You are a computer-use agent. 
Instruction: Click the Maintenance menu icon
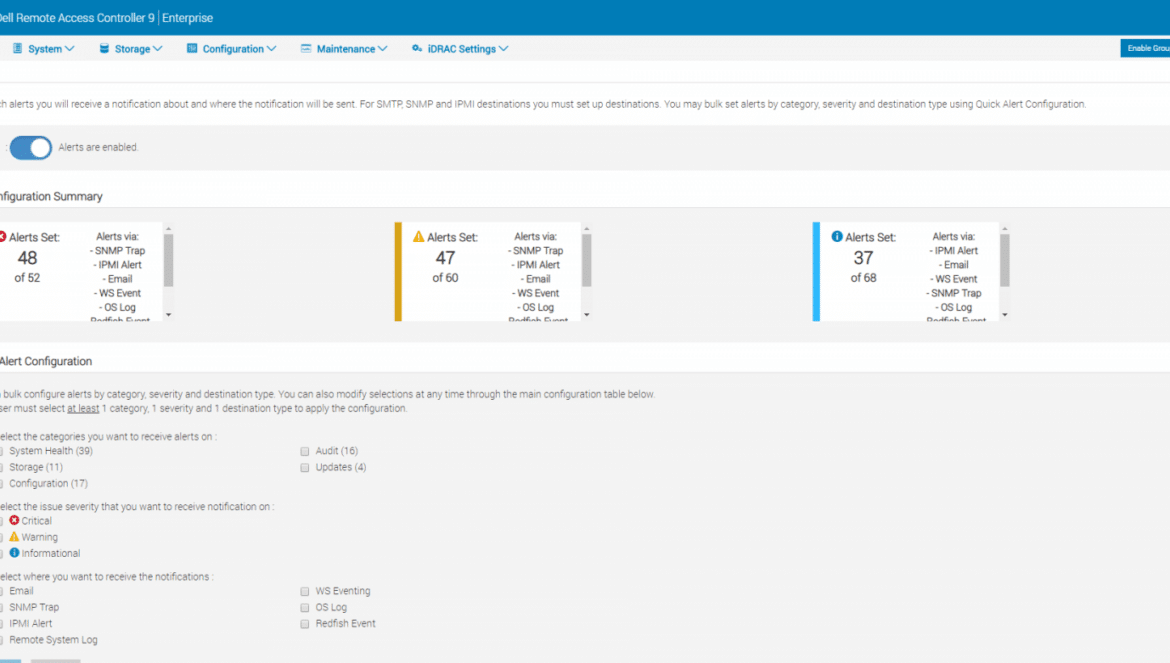(306, 48)
